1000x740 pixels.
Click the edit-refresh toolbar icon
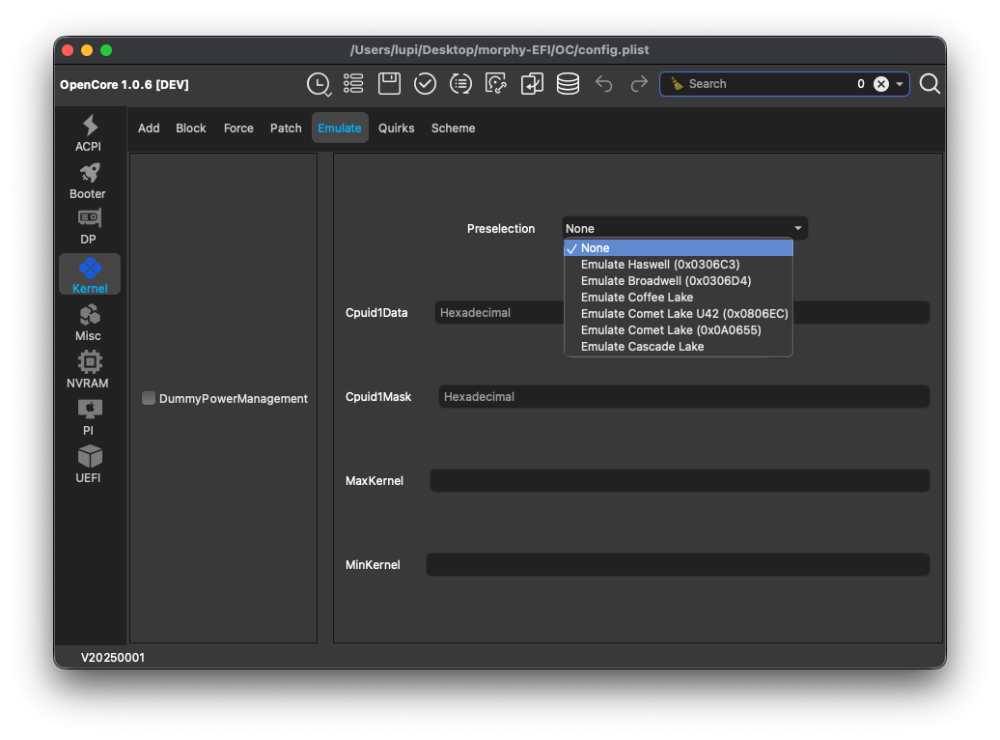tap(496, 84)
